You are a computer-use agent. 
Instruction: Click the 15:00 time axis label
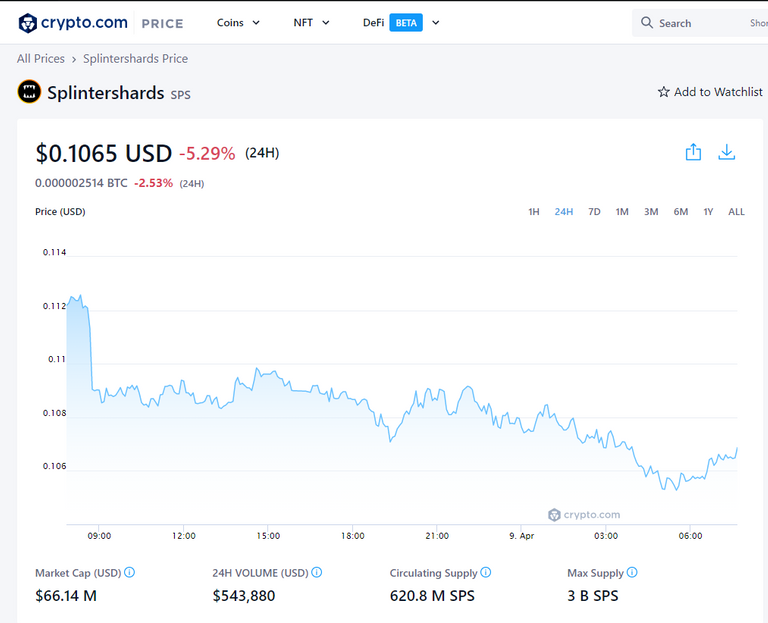click(268, 536)
